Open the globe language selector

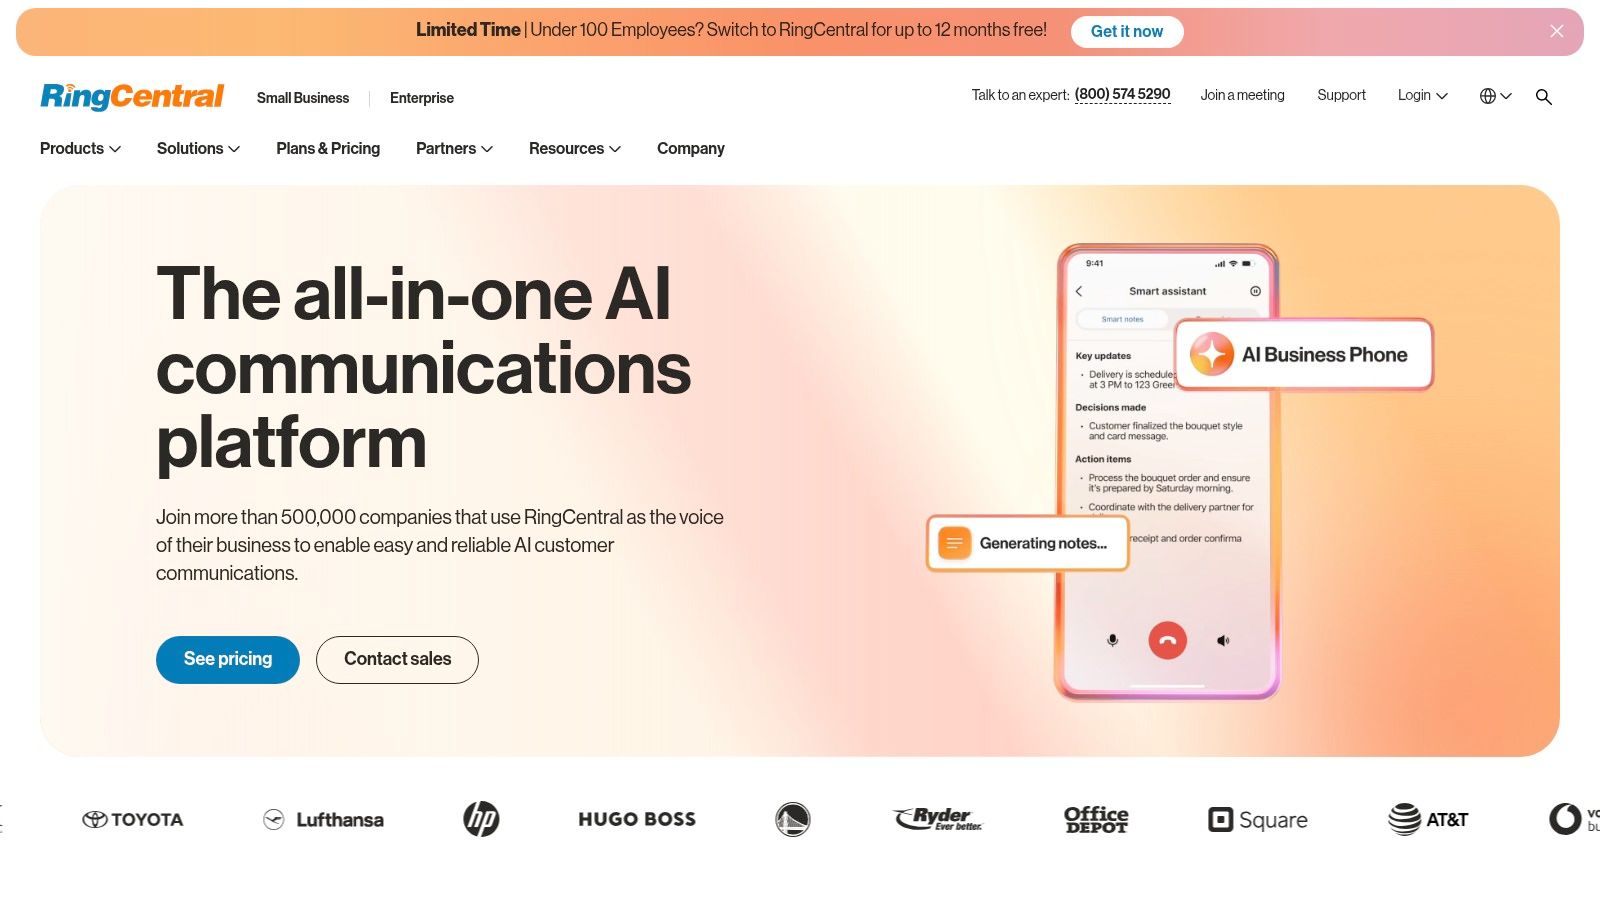click(x=1495, y=96)
